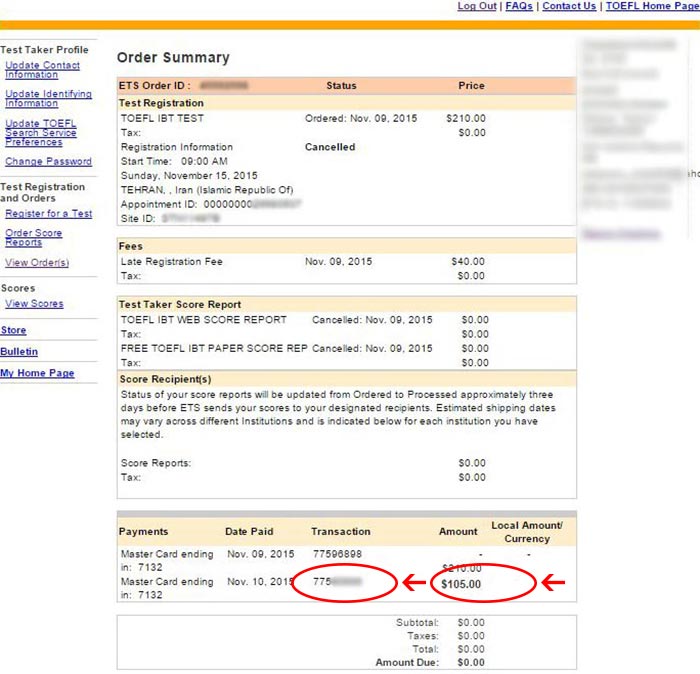700x674 pixels.
Task: Go to TOEFL Home Page
Action: [652, 6]
